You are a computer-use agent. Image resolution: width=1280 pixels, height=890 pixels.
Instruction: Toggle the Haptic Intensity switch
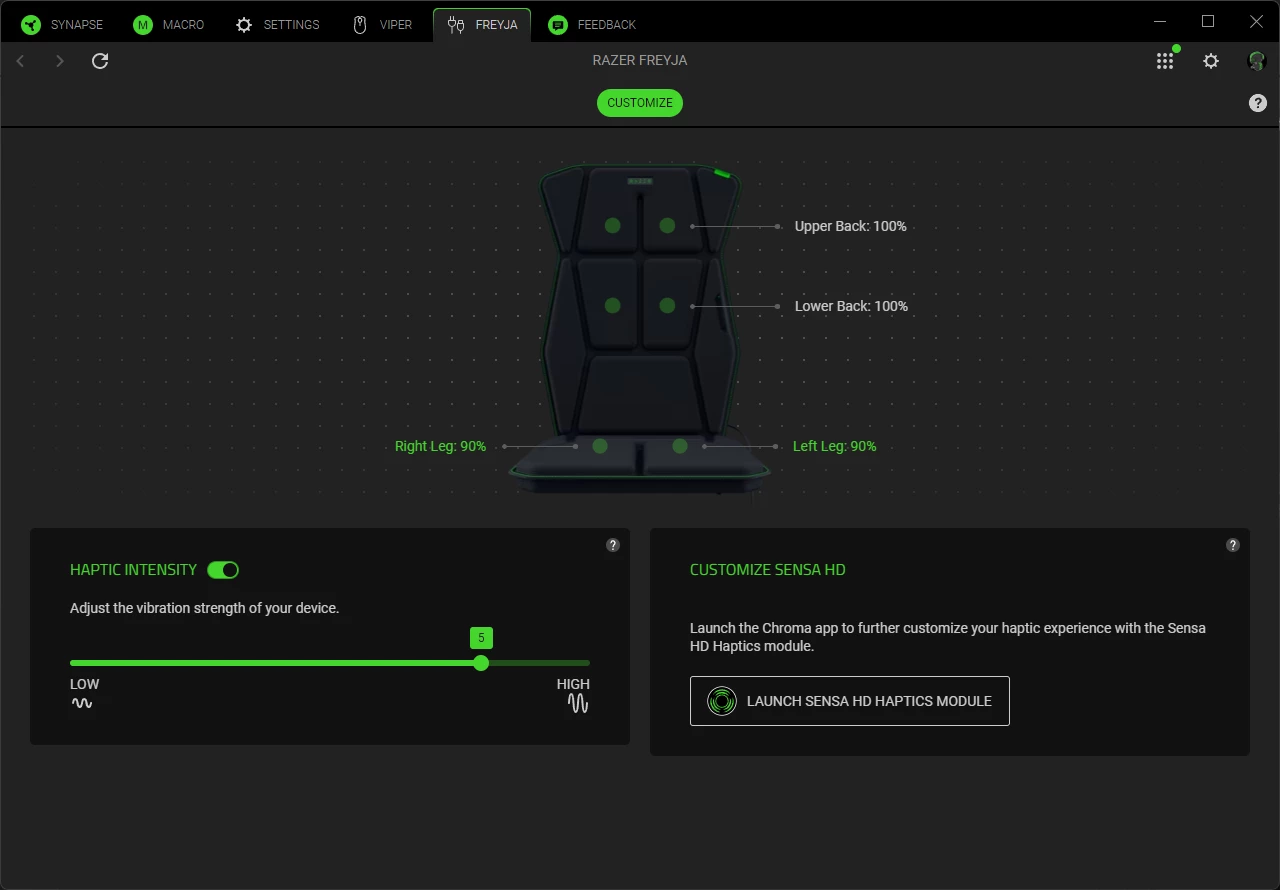tap(223, 570)
